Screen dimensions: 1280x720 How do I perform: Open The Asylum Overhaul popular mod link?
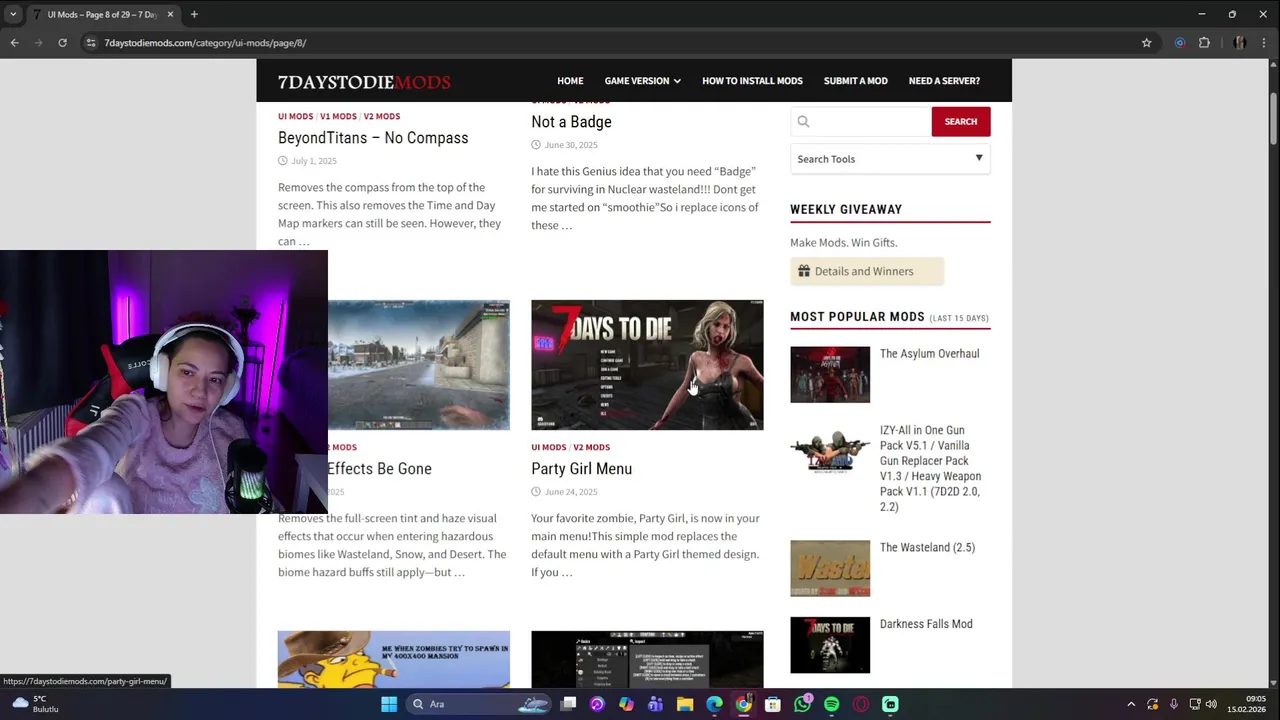pos(929,354)
